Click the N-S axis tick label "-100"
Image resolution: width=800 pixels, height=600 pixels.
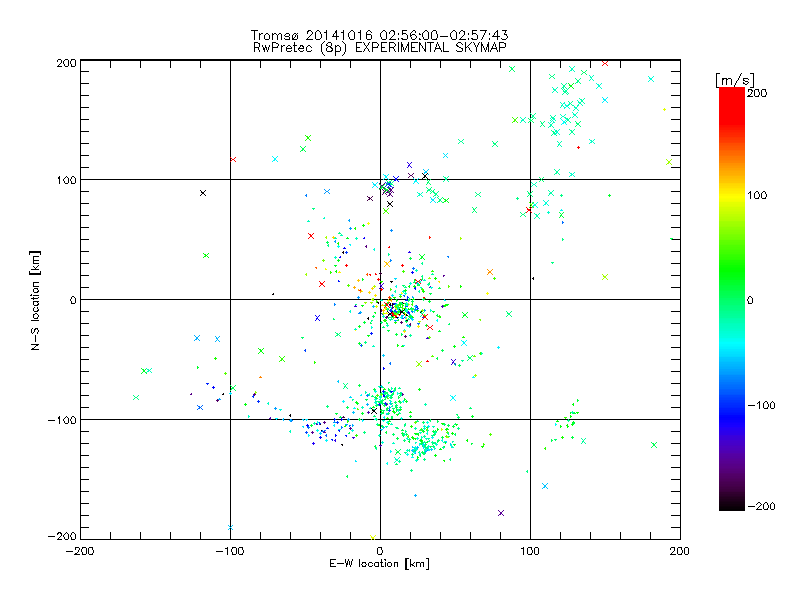(x=62, y=420)
